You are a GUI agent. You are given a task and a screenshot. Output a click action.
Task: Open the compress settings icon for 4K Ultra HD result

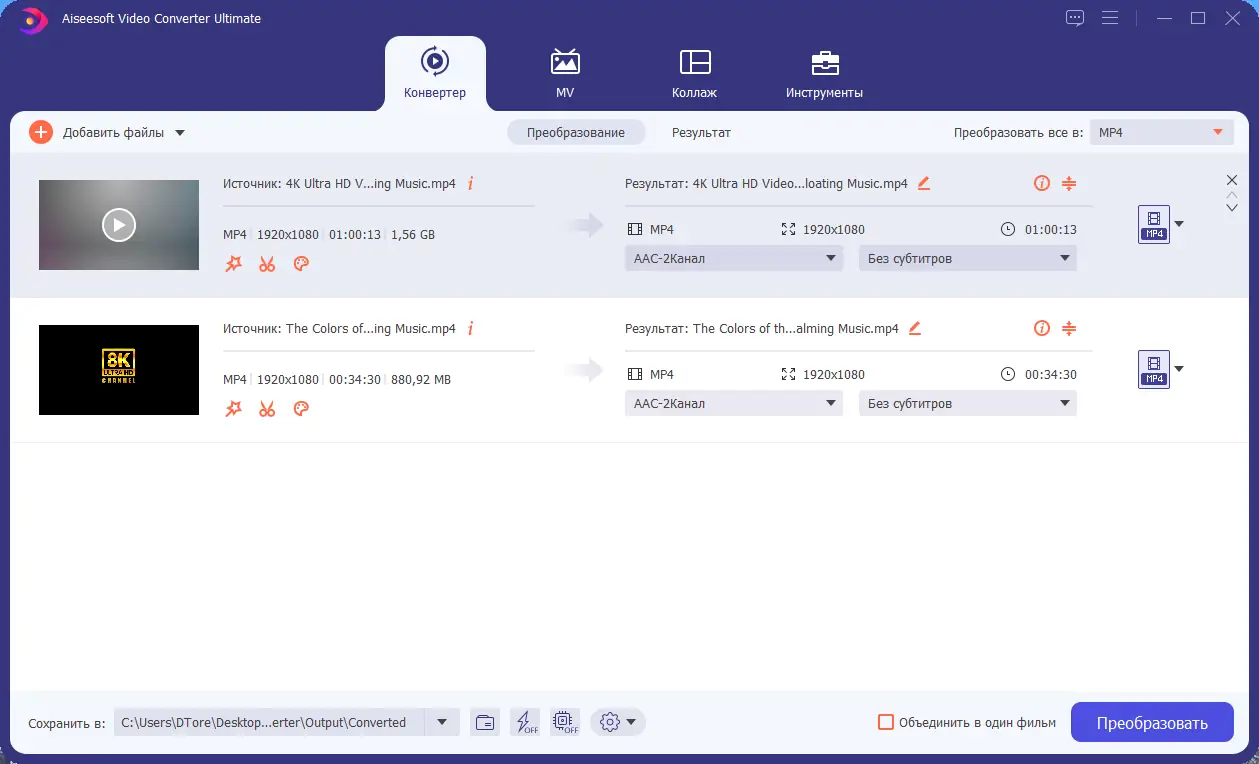tap(1069, 183)
